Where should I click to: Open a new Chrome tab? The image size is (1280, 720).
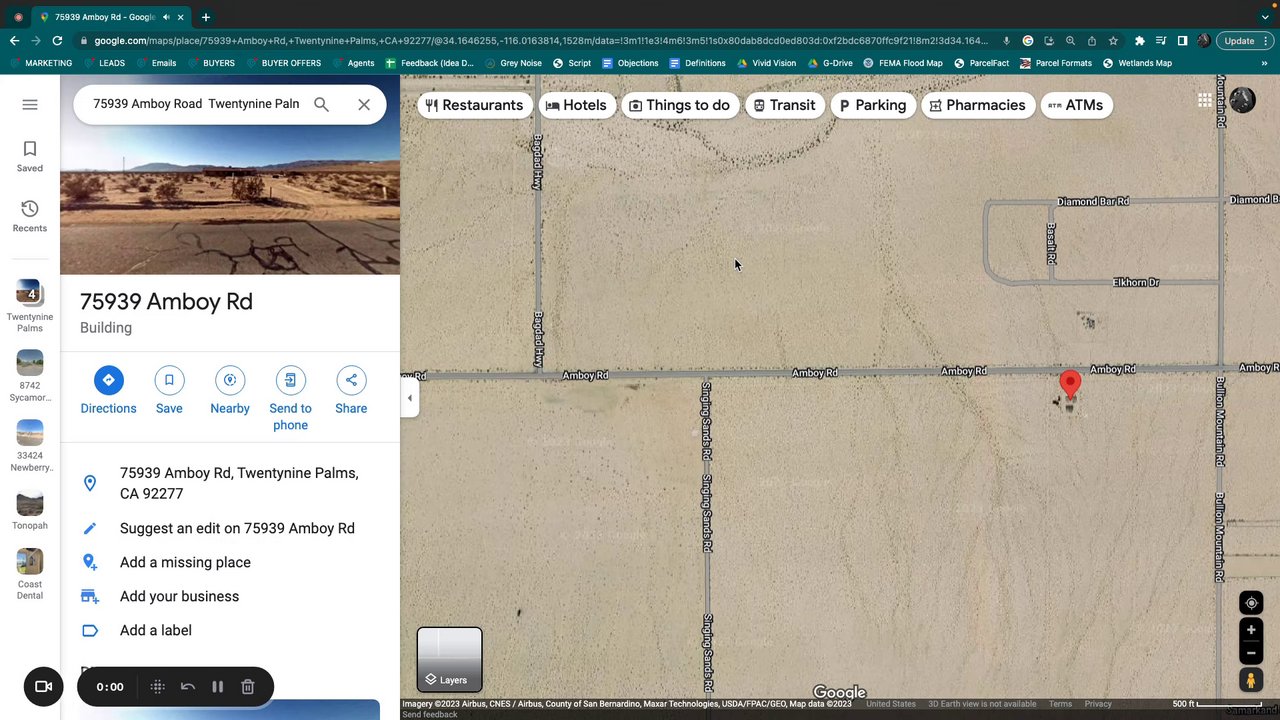point(205,17)
